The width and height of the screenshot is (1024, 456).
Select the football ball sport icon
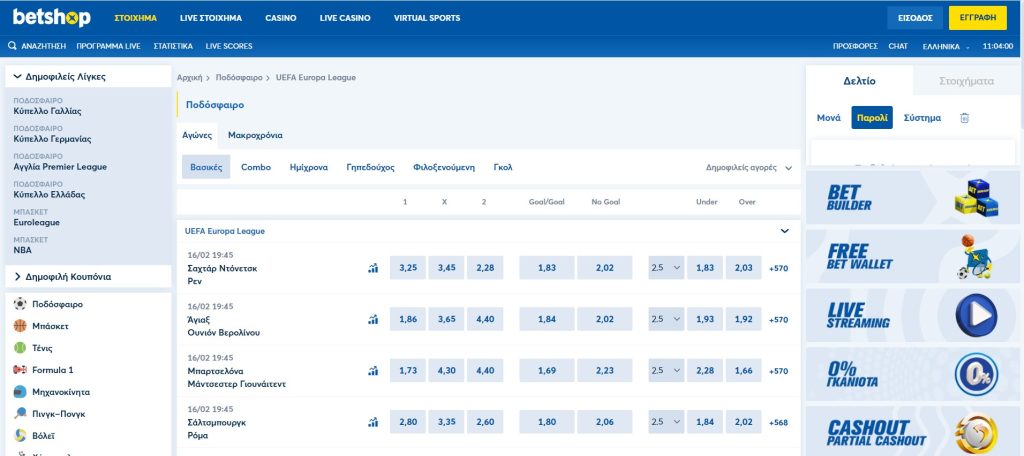pos(20,304)
